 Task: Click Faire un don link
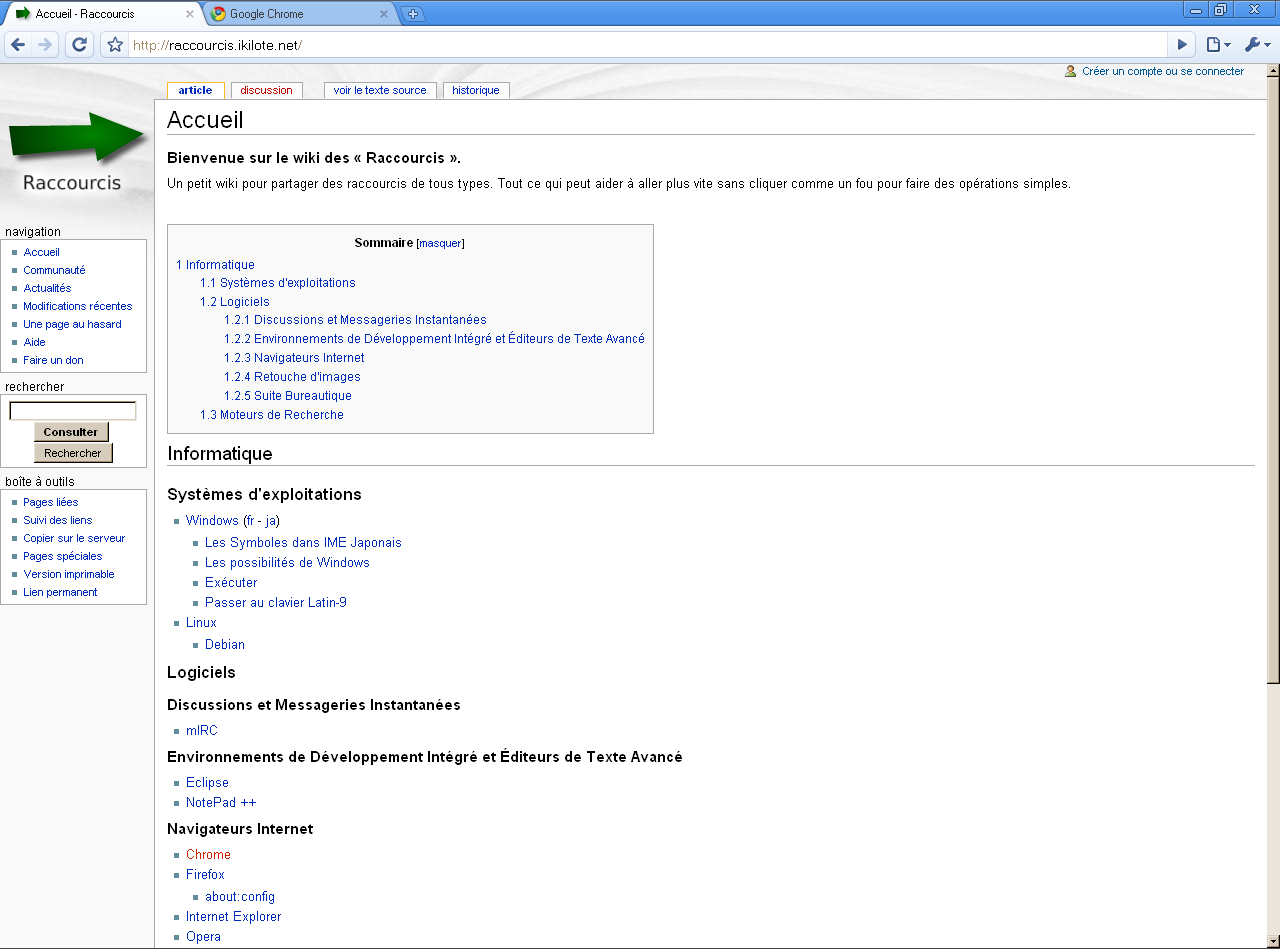pos(54,360)
